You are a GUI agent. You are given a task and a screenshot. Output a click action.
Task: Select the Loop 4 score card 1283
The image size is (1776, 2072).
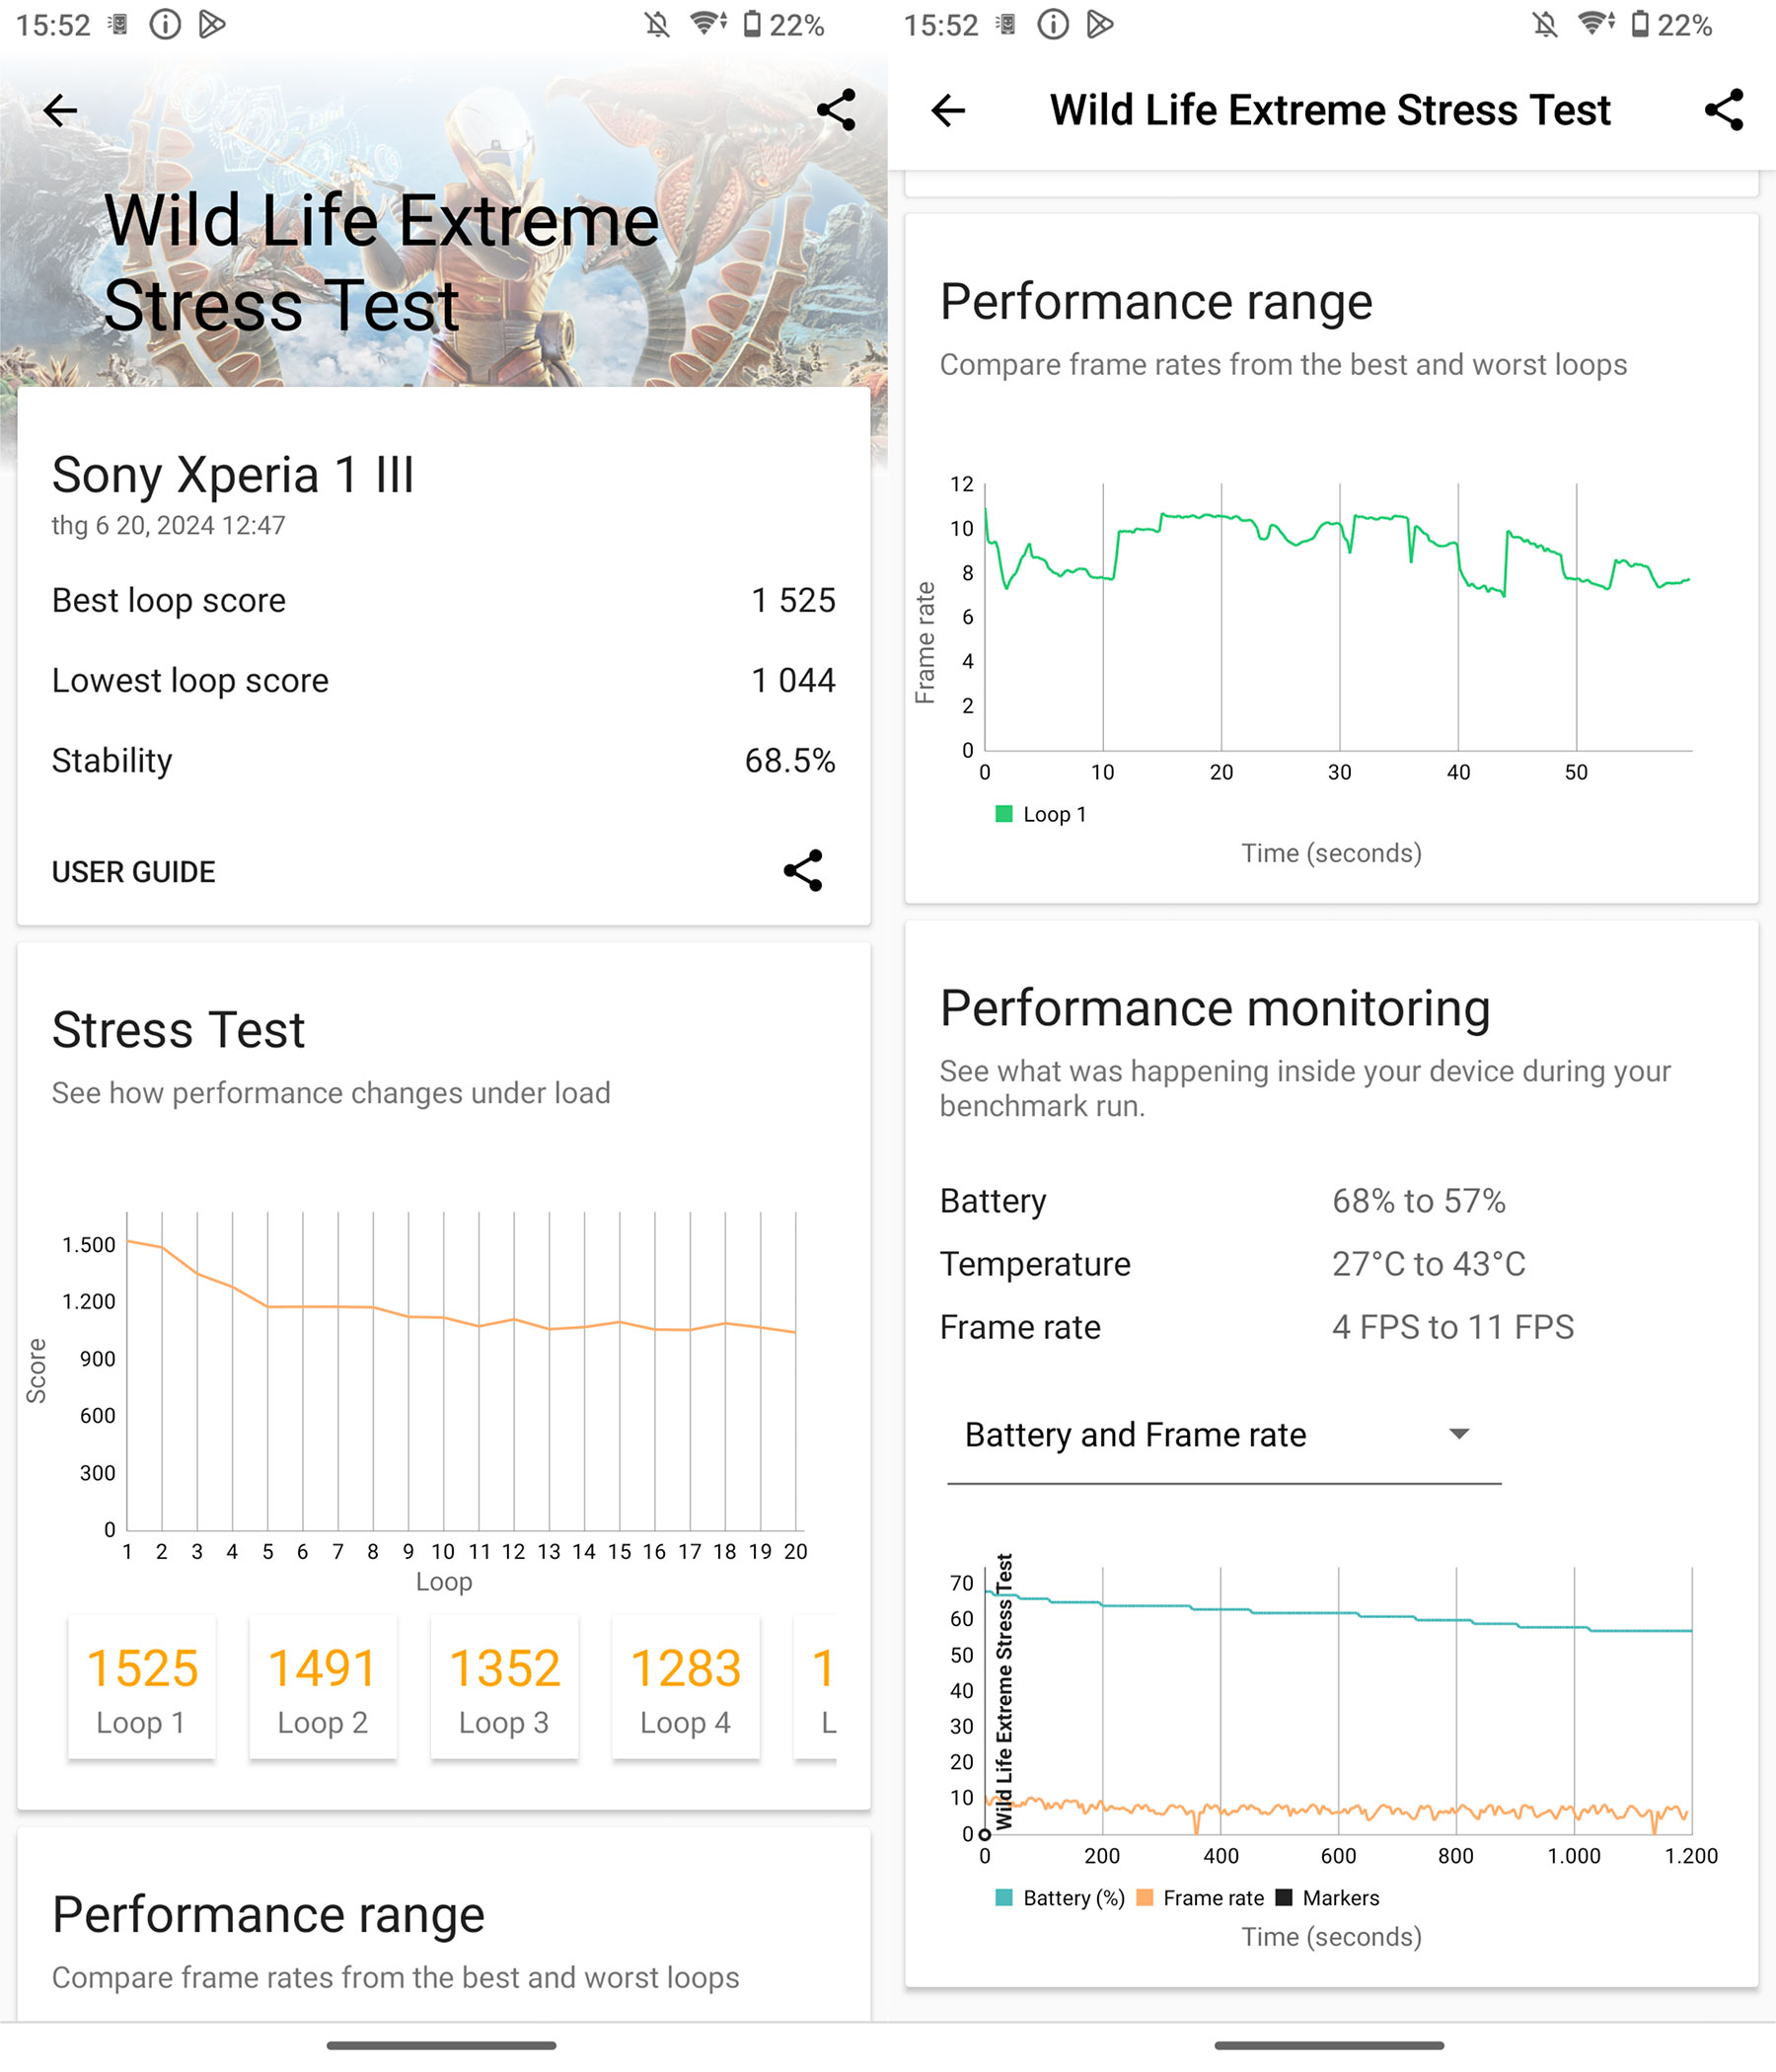coord(686,1688)
